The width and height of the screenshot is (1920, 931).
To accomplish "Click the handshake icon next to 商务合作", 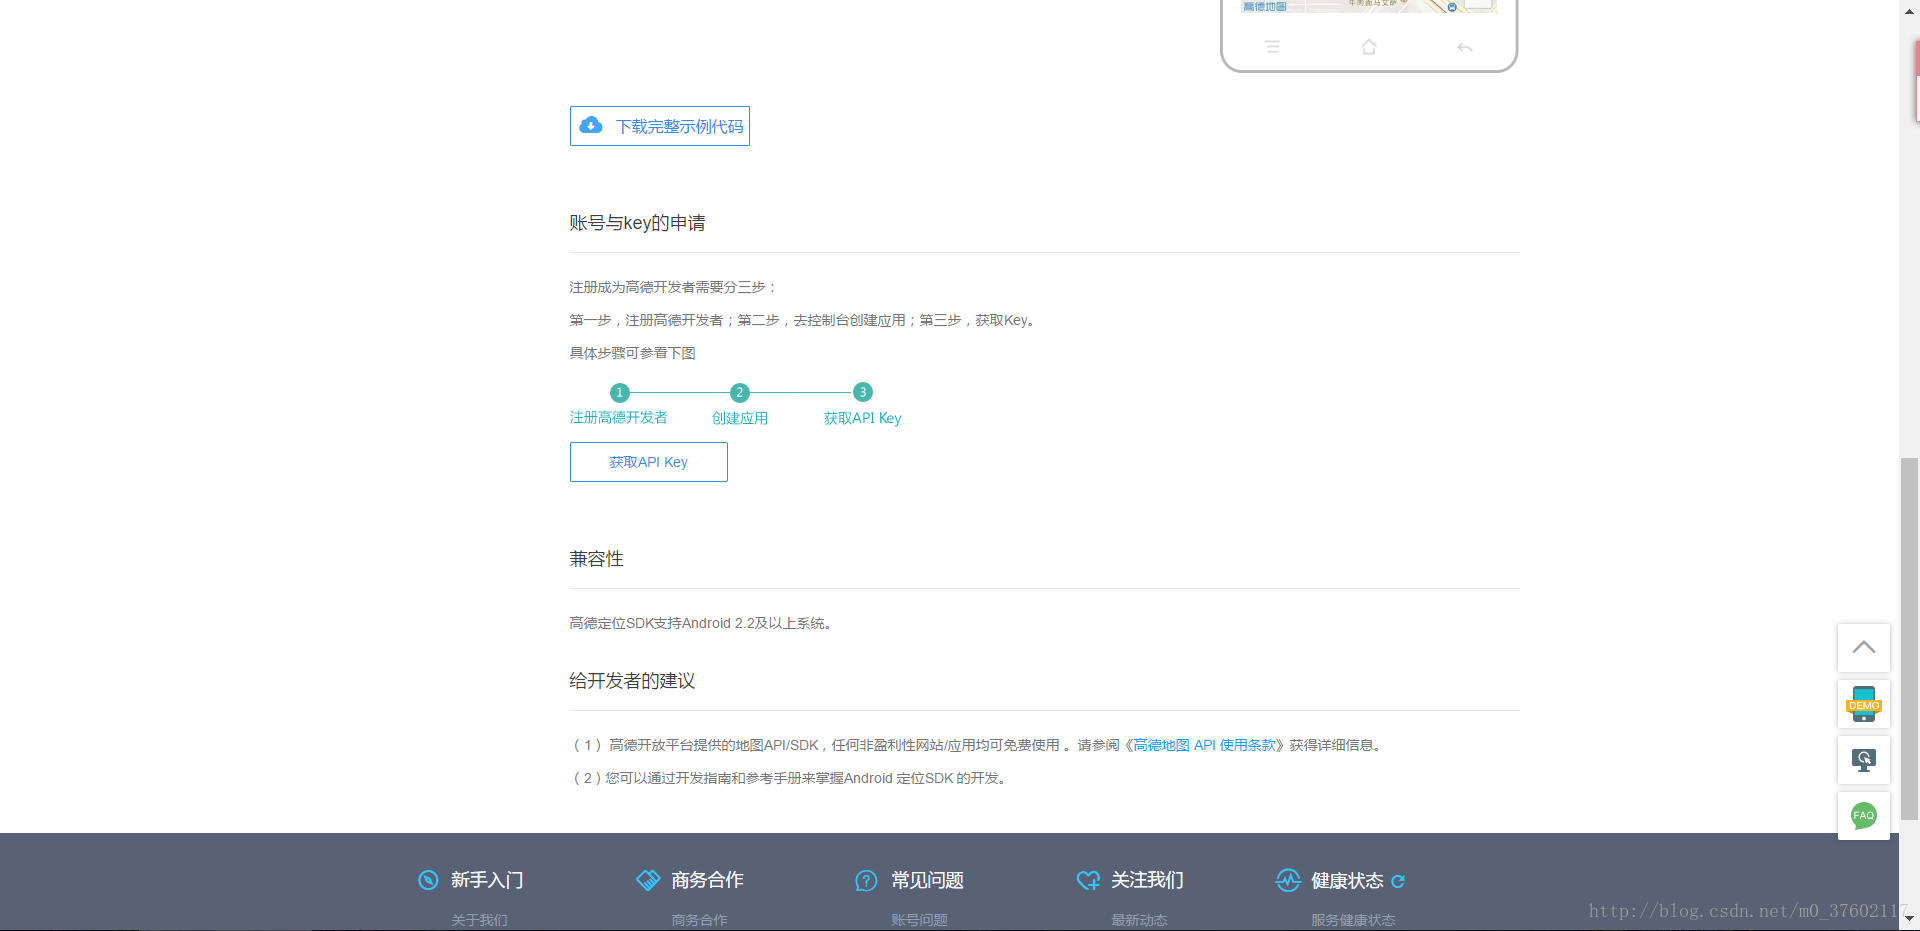I will click(648, 880).
